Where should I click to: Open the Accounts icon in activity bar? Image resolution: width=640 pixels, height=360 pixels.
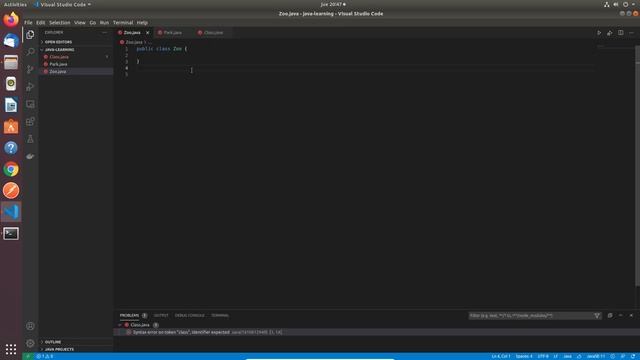click(30, 326)
